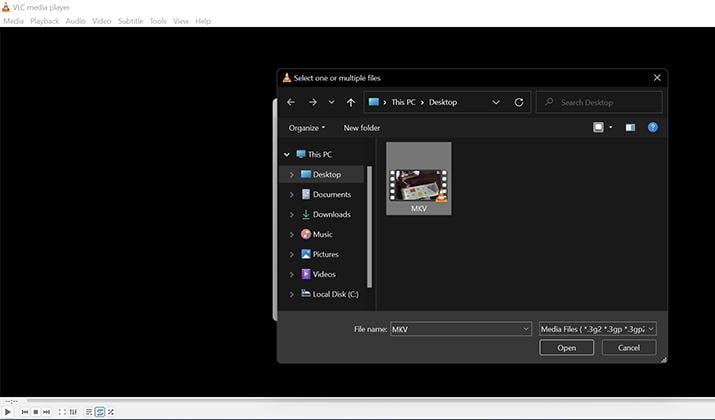Click the address bar folder icon
The image size is (715, 420).
coord(373,102)
